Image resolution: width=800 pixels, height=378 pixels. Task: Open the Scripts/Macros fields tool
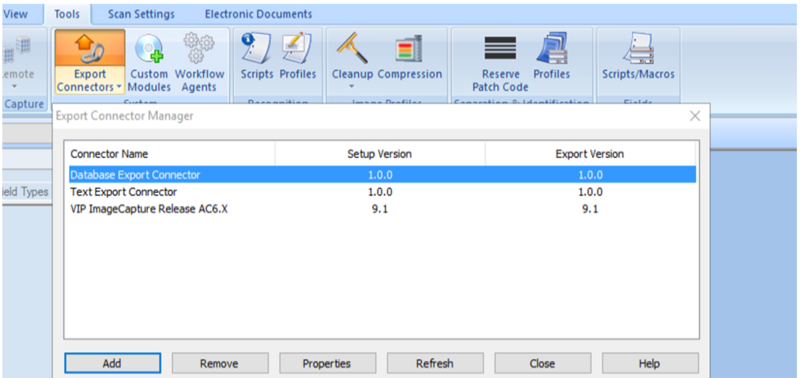[638, 57]
